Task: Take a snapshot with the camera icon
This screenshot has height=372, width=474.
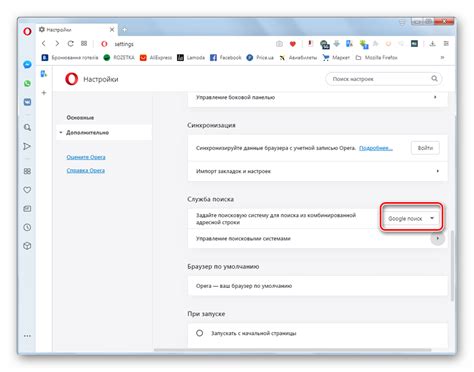Action: point(279,44)
